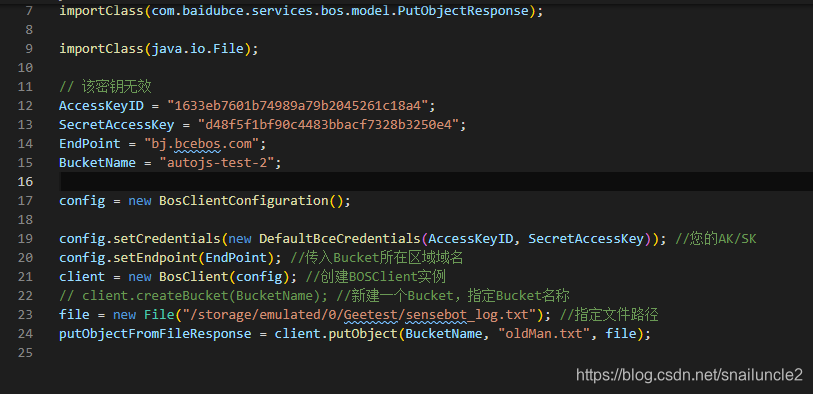Click the comment "//指定文件路径"

click(x=609, y=315)
